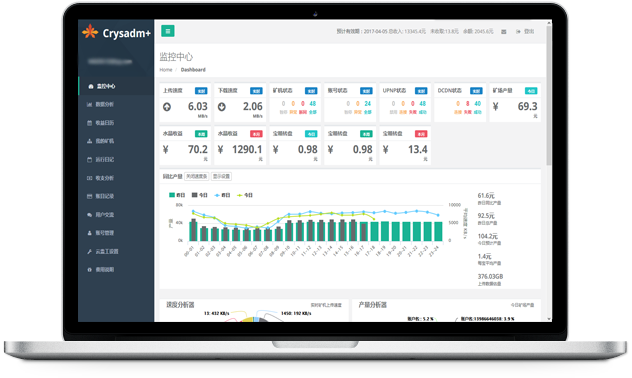Click the Dashboard breadcrumb label
The height and width of the screenshot is (378, 632).
point(193,70)
